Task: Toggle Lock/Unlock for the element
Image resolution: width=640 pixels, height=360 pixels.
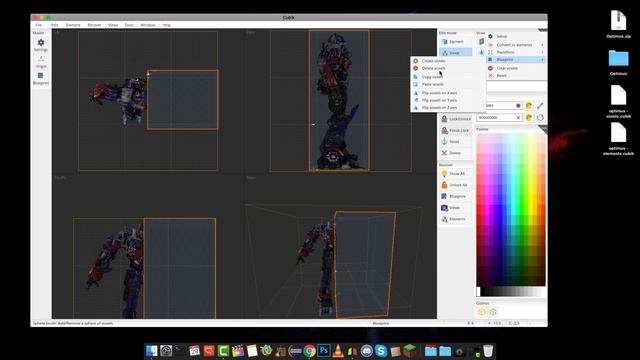Action: 456,119
